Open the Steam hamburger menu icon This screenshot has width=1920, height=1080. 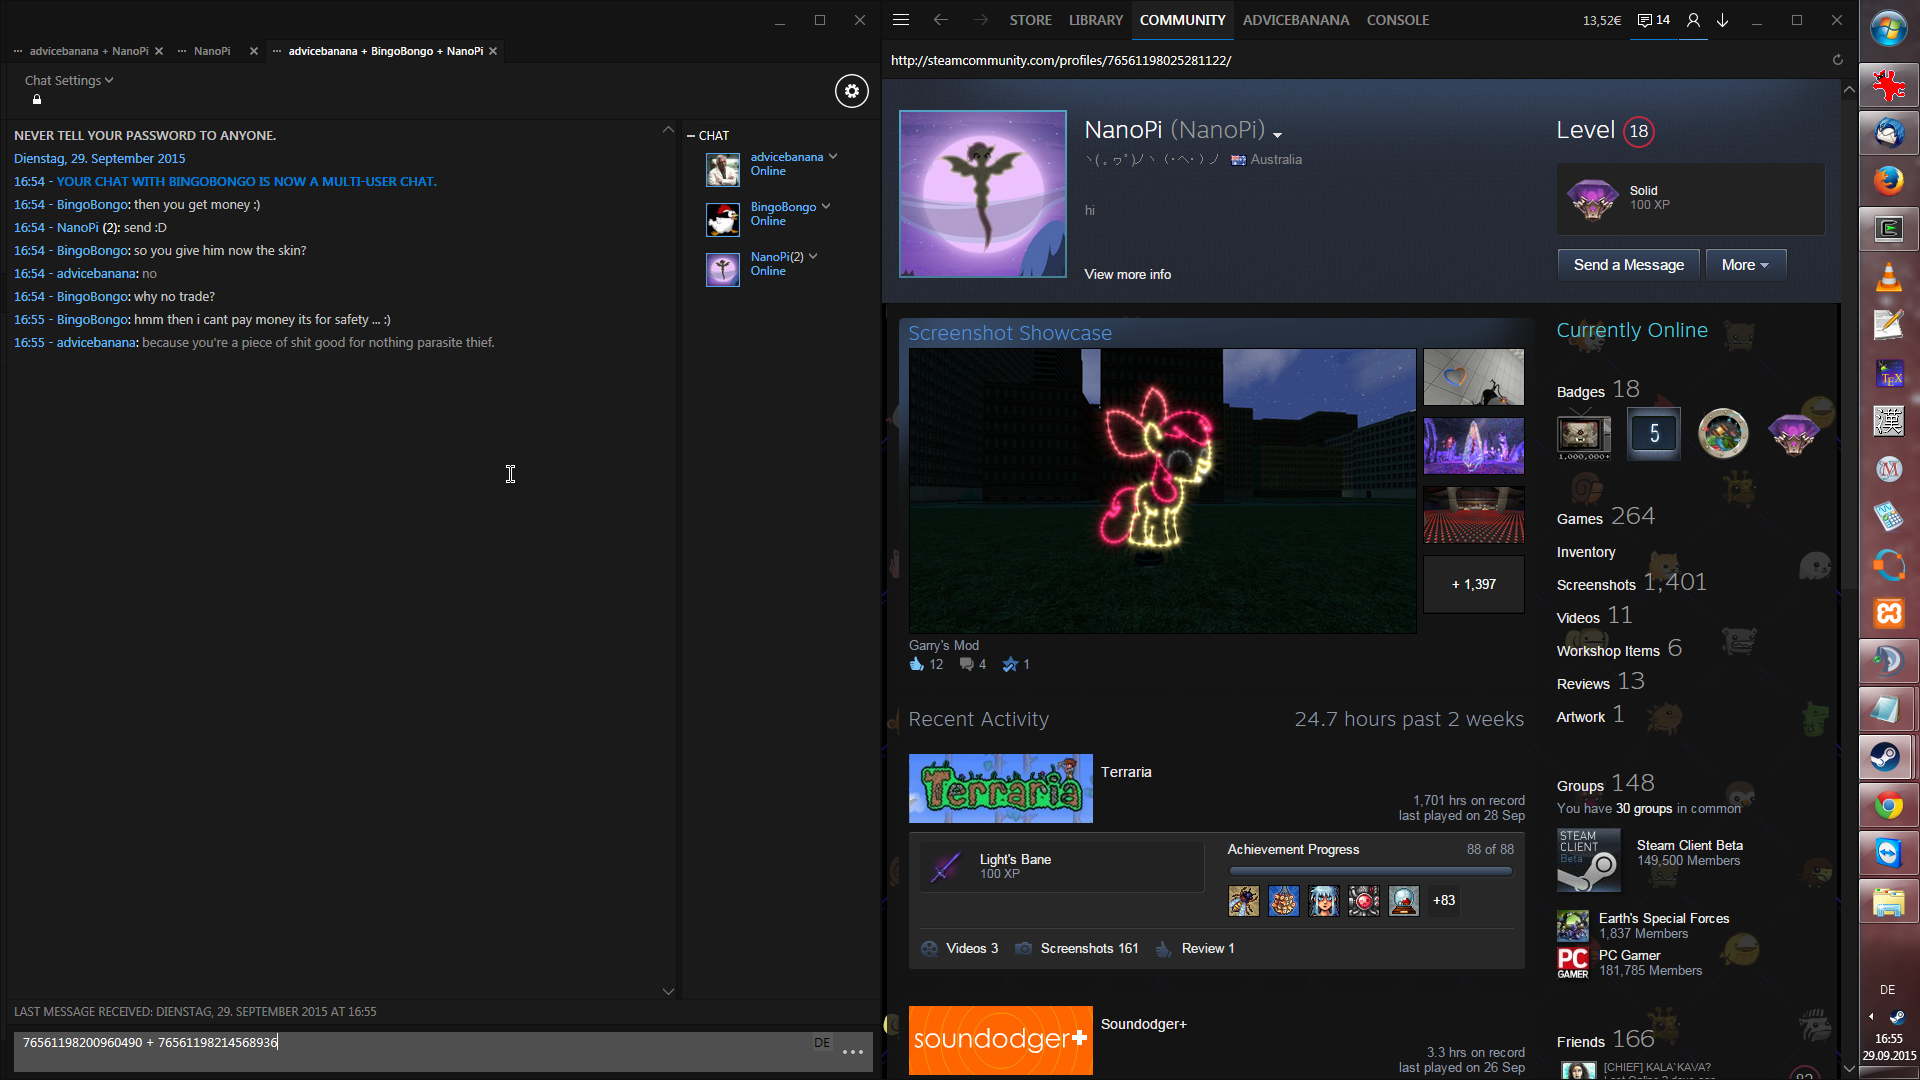900,20
